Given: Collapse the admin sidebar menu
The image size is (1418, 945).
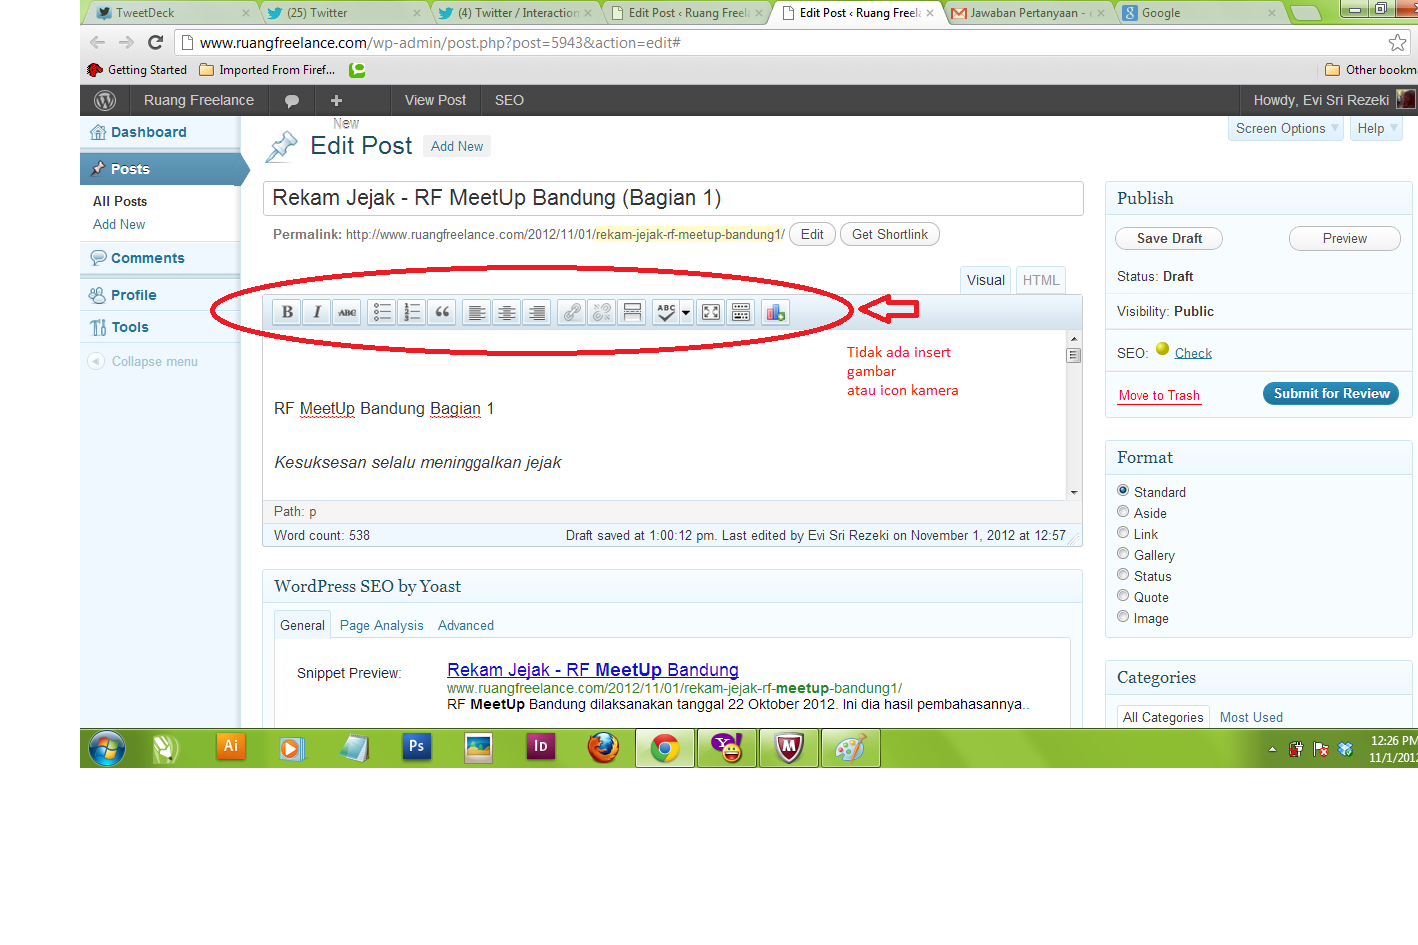Looking at the screenshot, I should (x=144, y=361).
